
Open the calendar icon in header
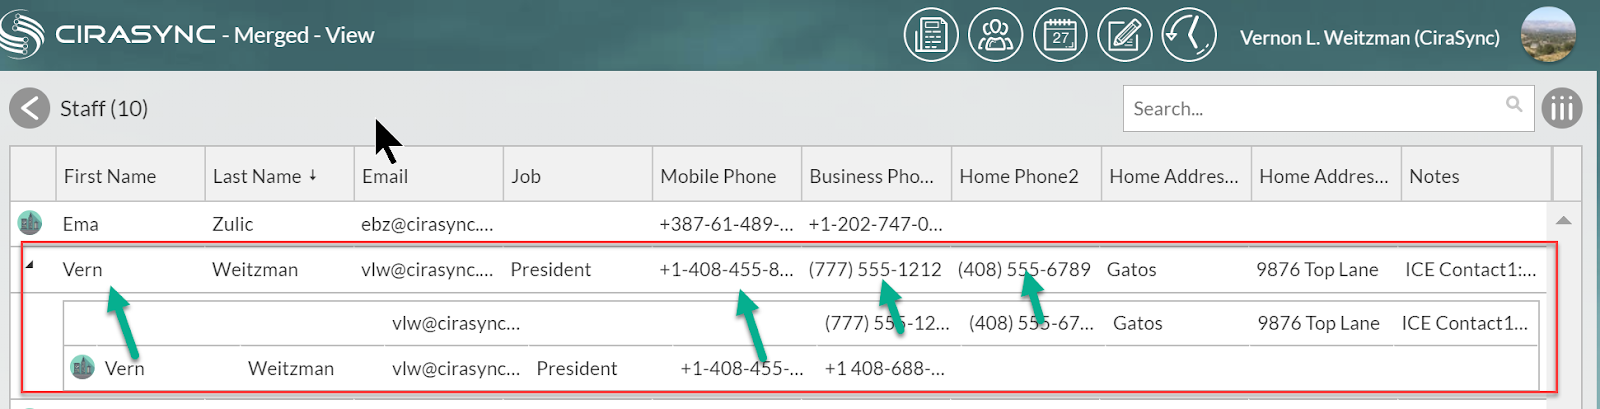[x=1060, y=35]
